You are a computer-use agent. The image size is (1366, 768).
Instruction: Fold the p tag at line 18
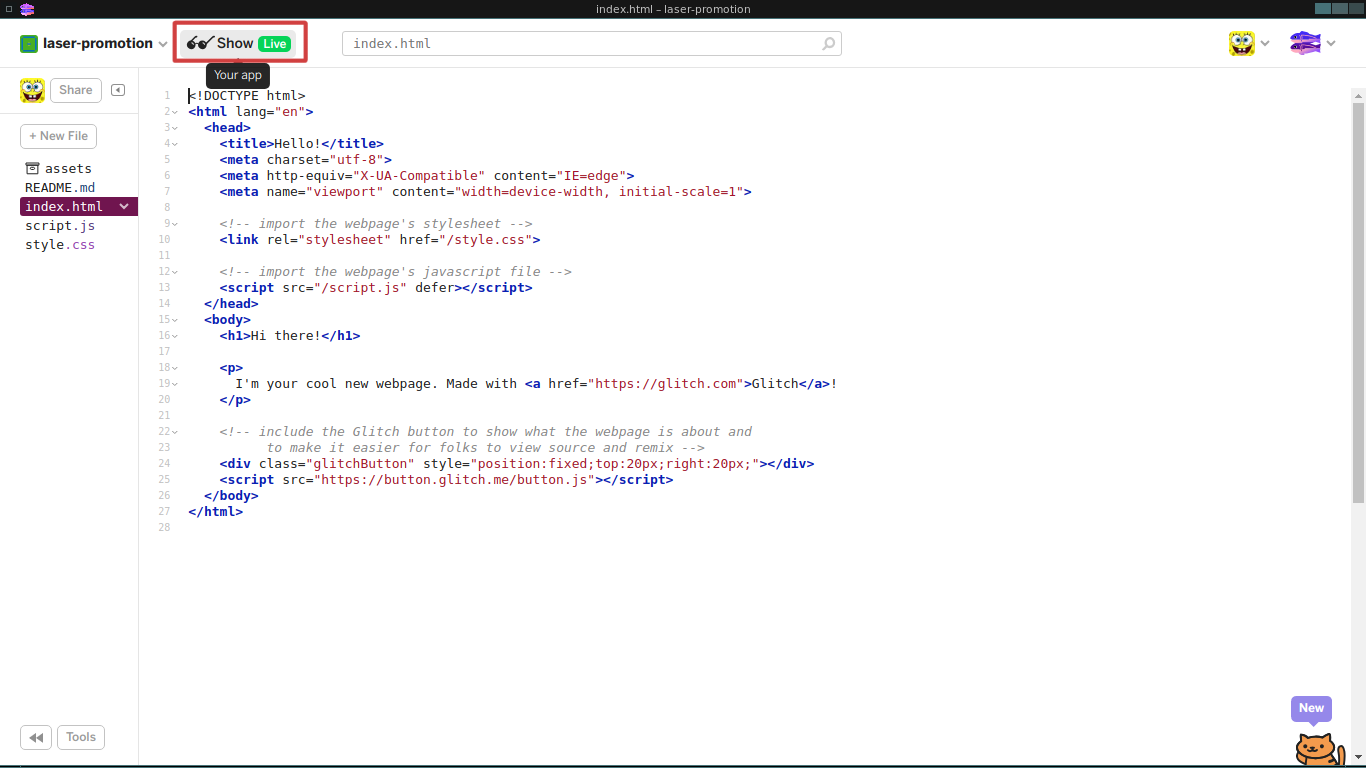(x=175, y=368)
